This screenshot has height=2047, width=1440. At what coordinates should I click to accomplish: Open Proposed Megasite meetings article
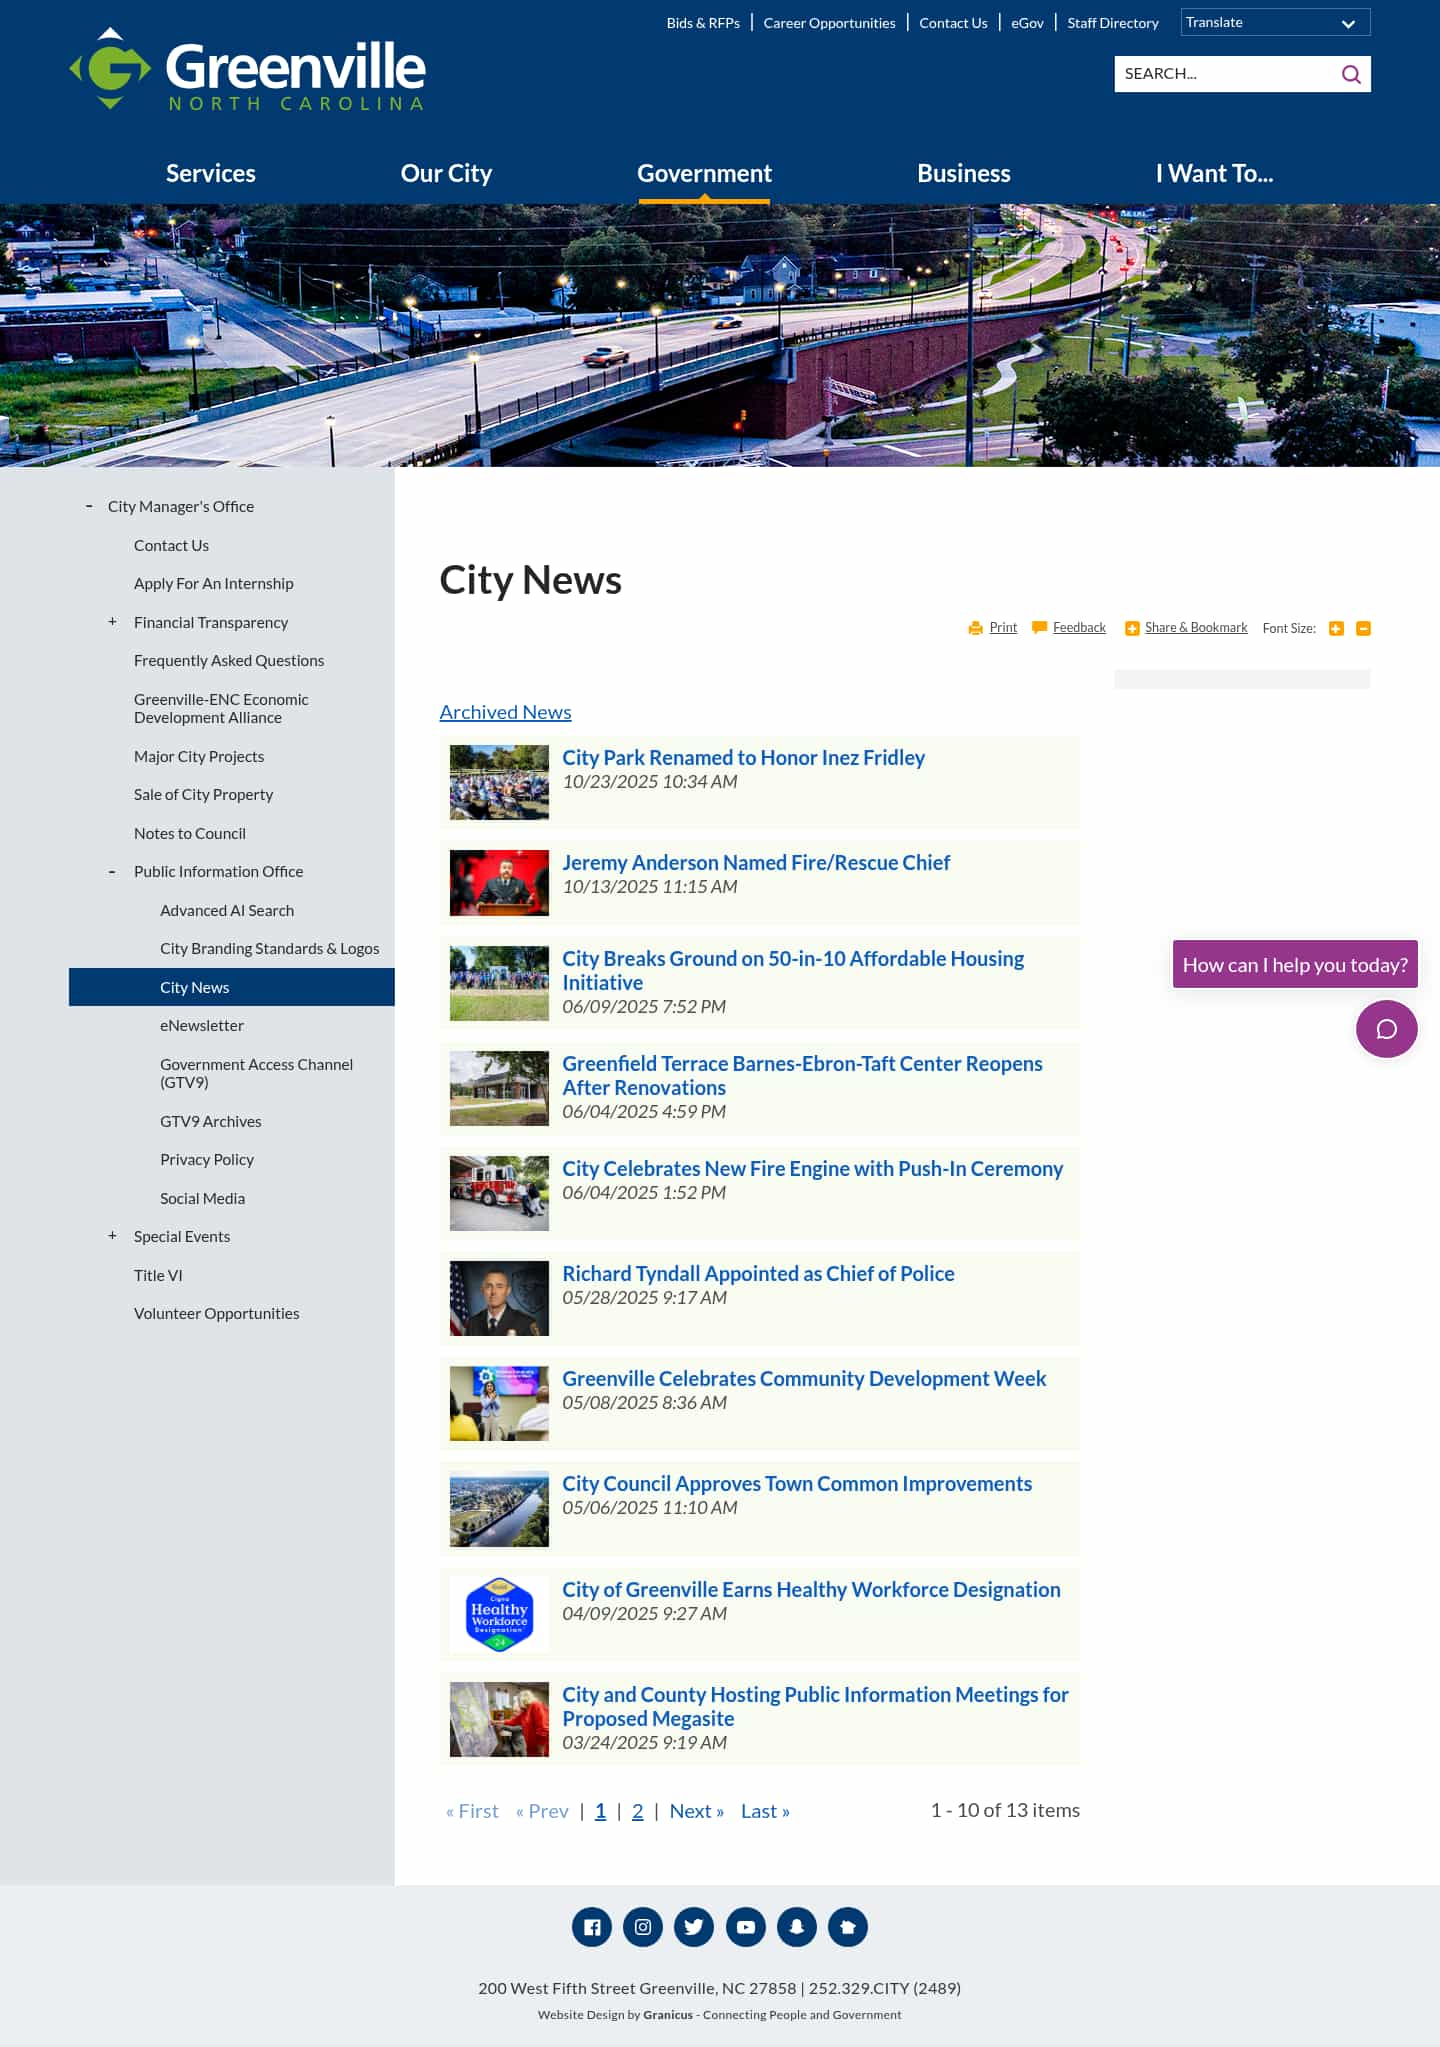coord(815,1706)
